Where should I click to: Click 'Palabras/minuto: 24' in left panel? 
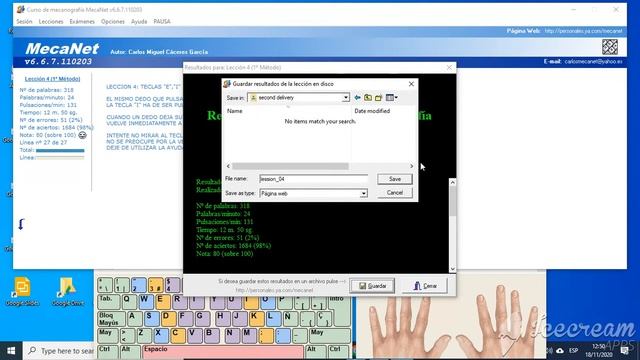pyautogui.click(x=47, y=98)
